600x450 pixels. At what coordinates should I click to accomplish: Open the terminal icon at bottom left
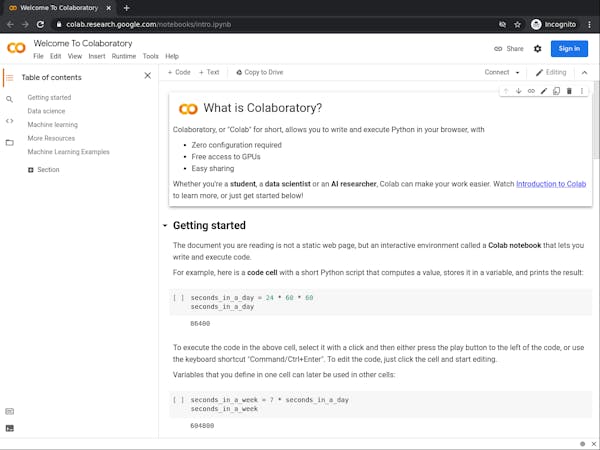tap(9, 428)
